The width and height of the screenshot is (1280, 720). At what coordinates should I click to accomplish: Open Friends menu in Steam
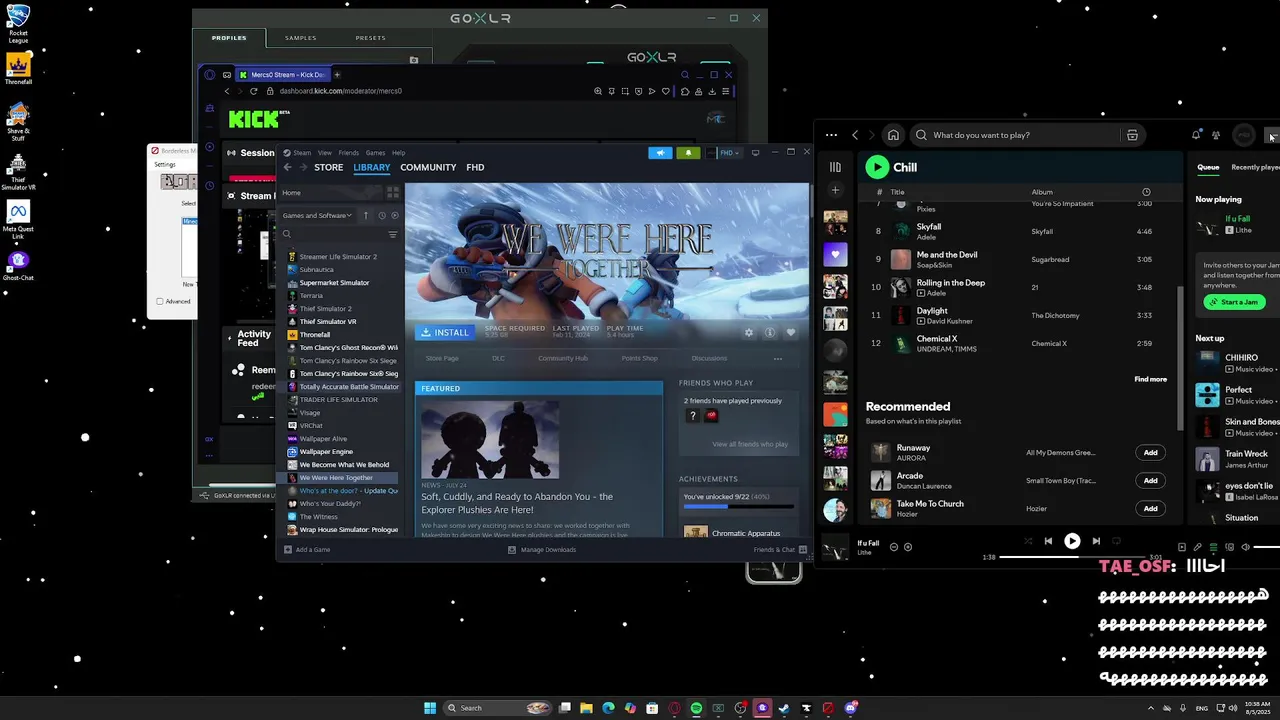coord(348,153)
